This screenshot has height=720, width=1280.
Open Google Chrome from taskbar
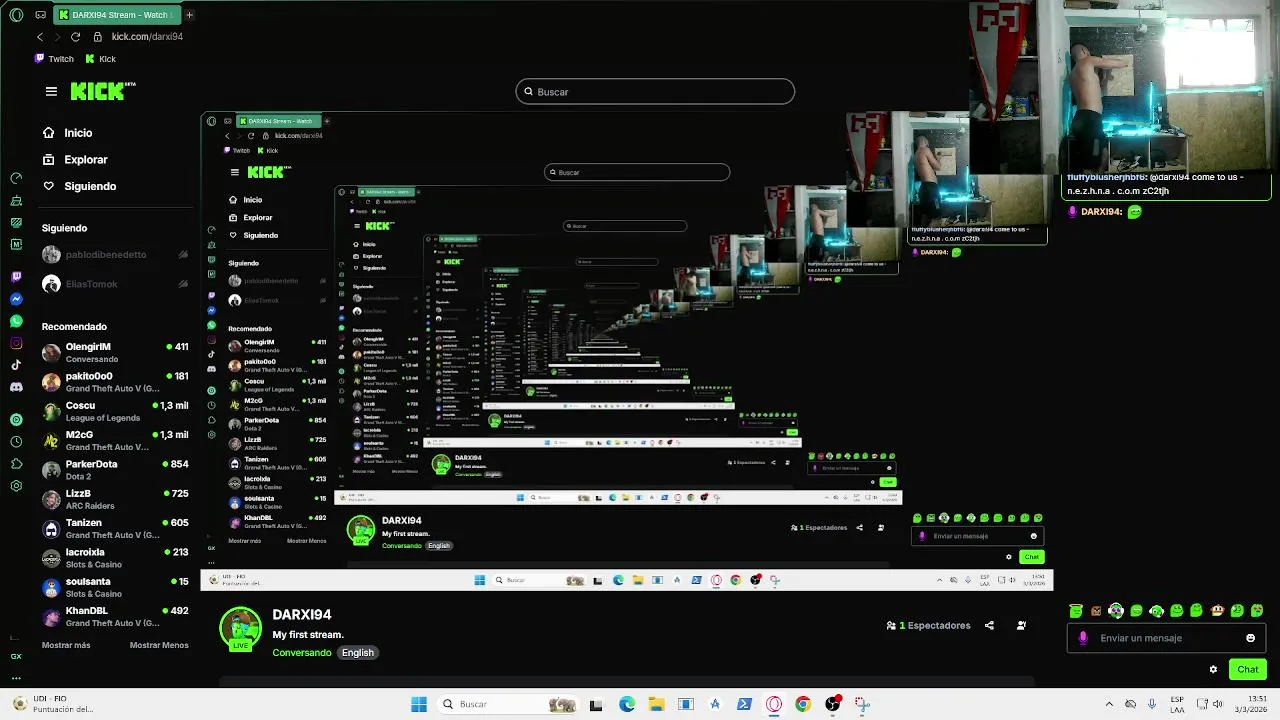(803, 704)
